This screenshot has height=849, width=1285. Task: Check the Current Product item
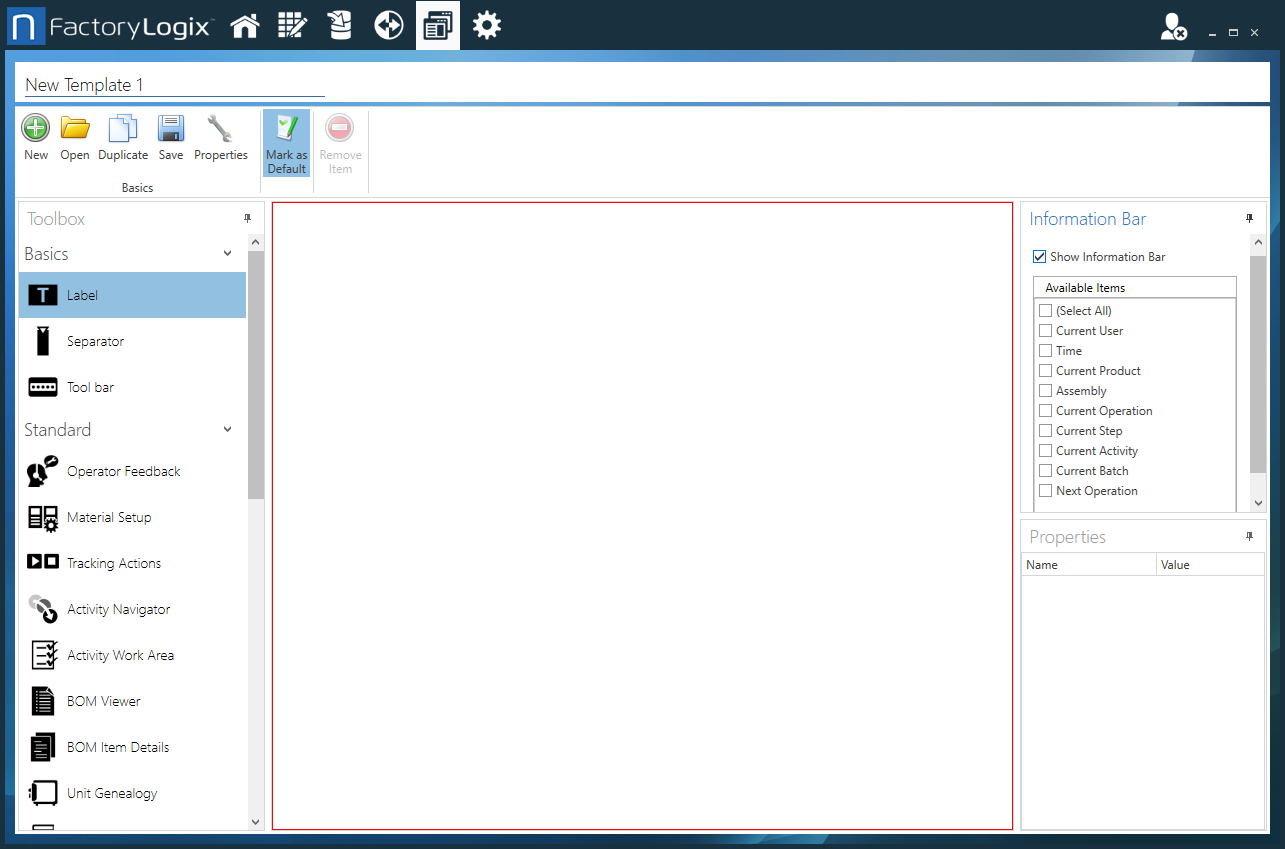click(1045, 370)
